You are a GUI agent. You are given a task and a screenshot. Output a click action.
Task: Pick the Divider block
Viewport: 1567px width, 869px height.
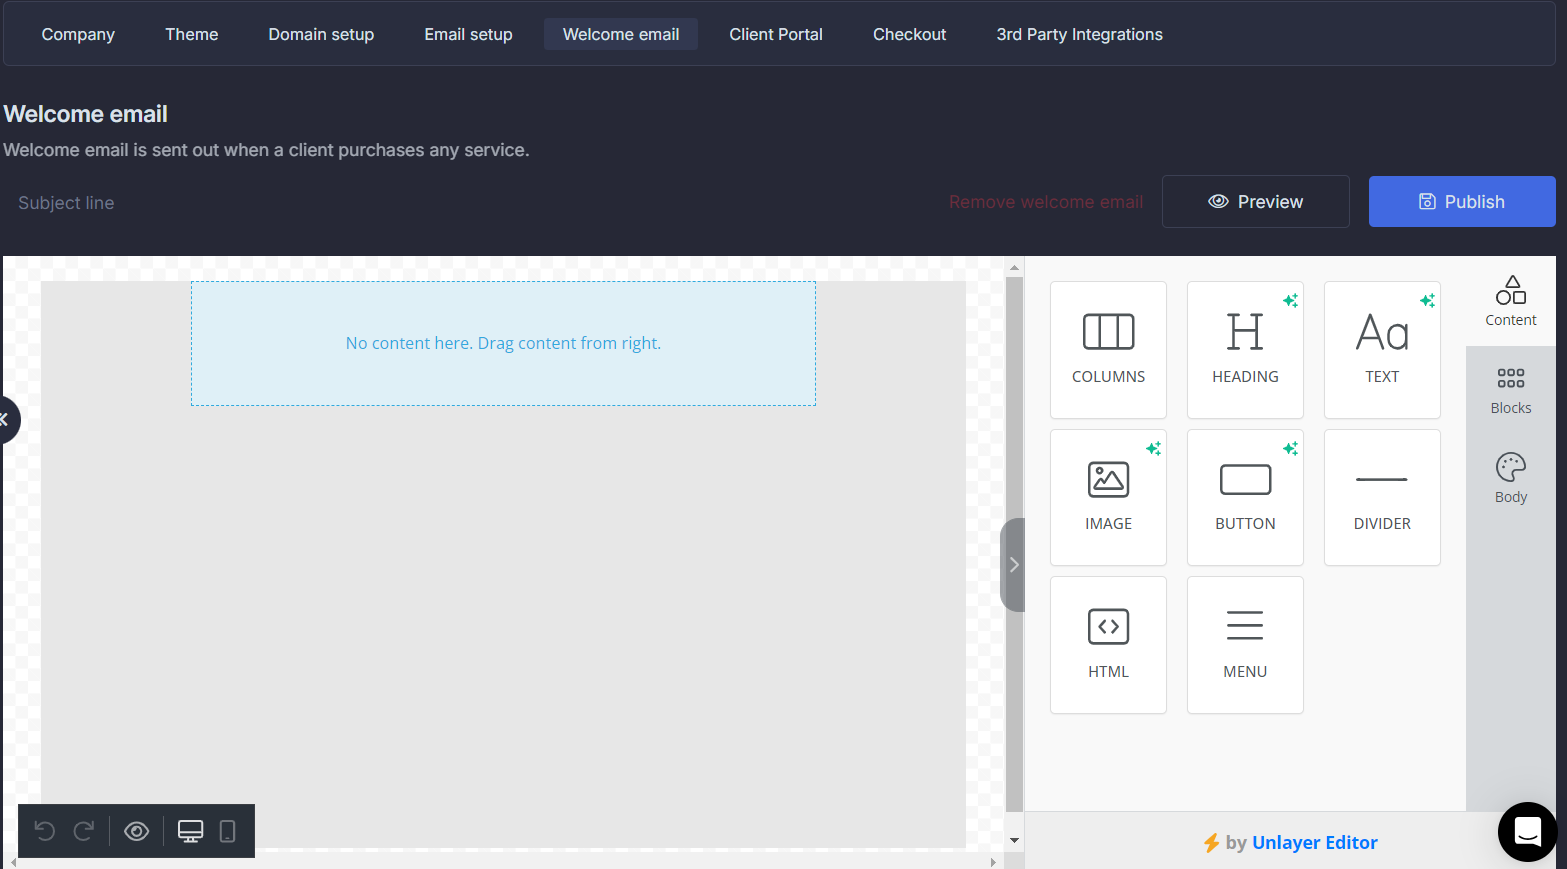(1382, 497)
